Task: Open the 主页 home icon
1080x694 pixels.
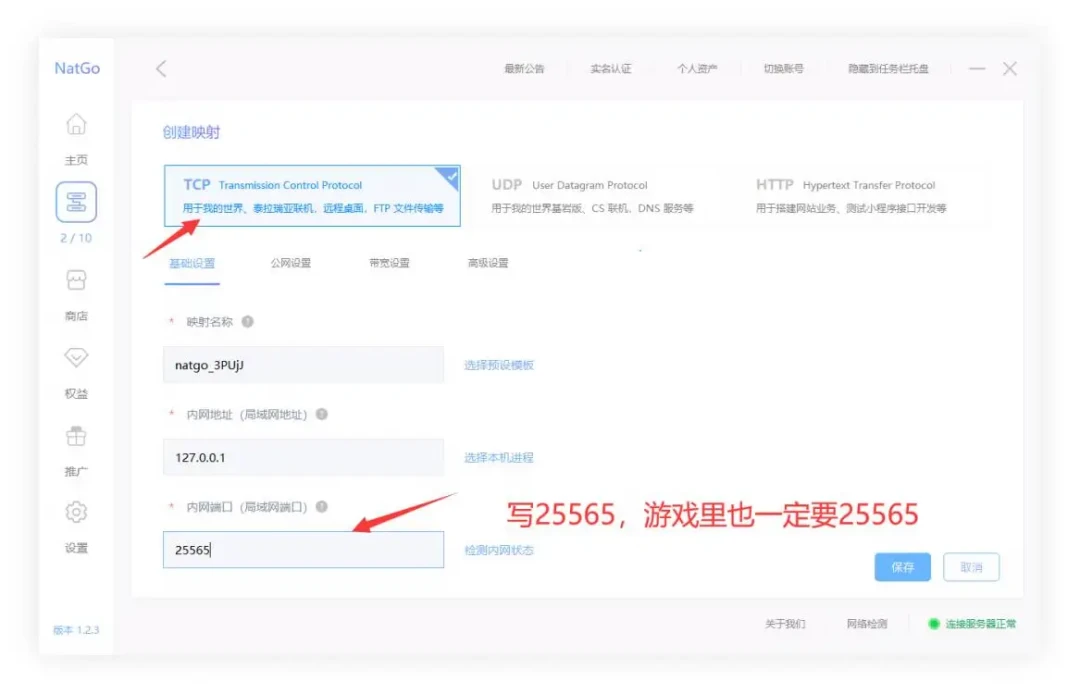Action: [x=76, y=125]
